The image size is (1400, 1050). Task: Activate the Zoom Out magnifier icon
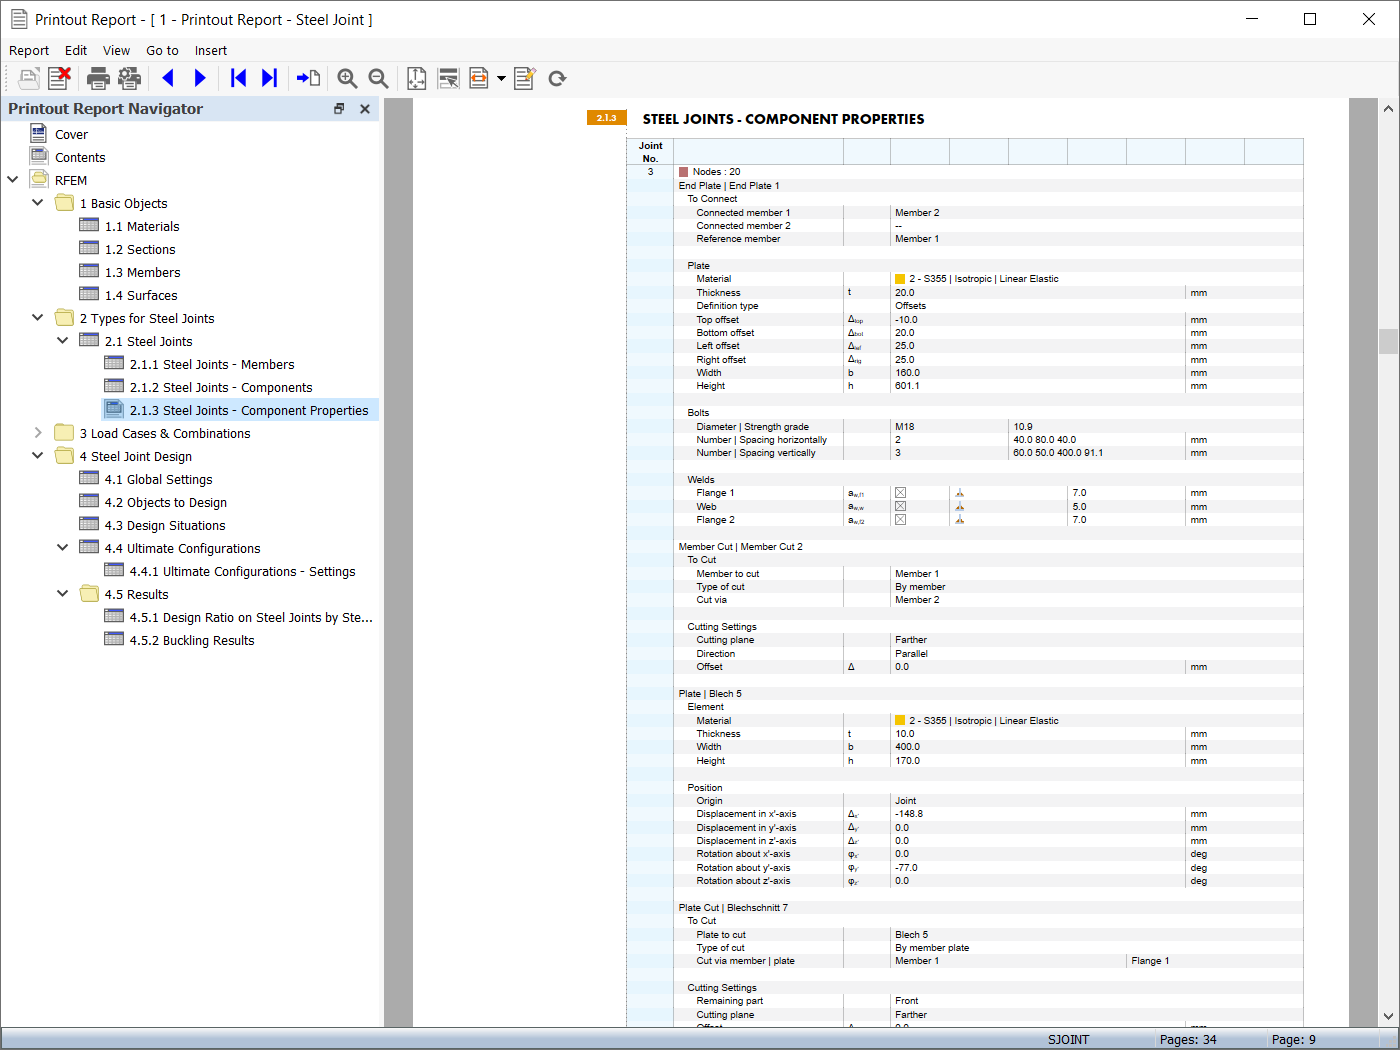click(377, 78)
